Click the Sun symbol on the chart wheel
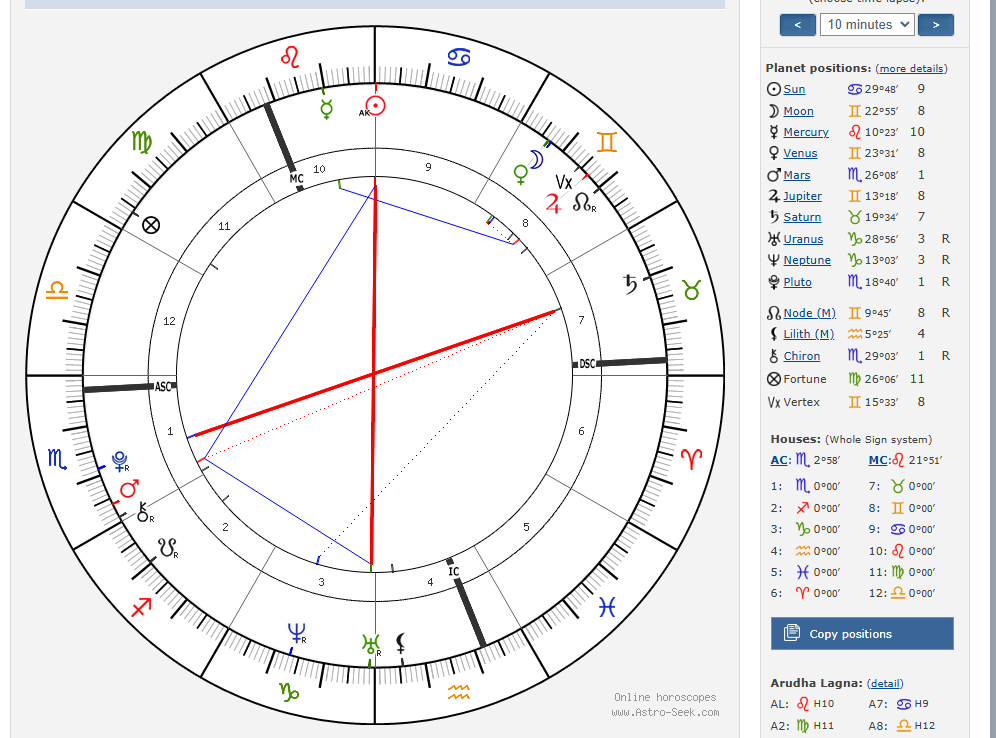Image resolution: width=996 pixels, height=738 pixels. (x=375, y=105)
